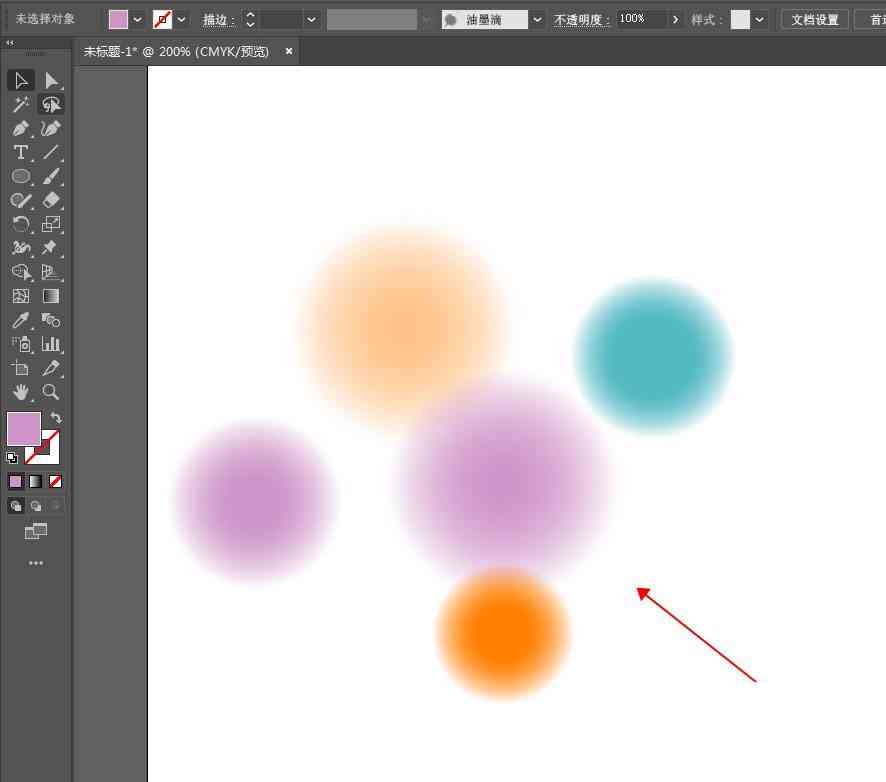Adjust stroke weight stepper arrows
The height and width of the screenshot is (782, 886).
pos(250,20)
